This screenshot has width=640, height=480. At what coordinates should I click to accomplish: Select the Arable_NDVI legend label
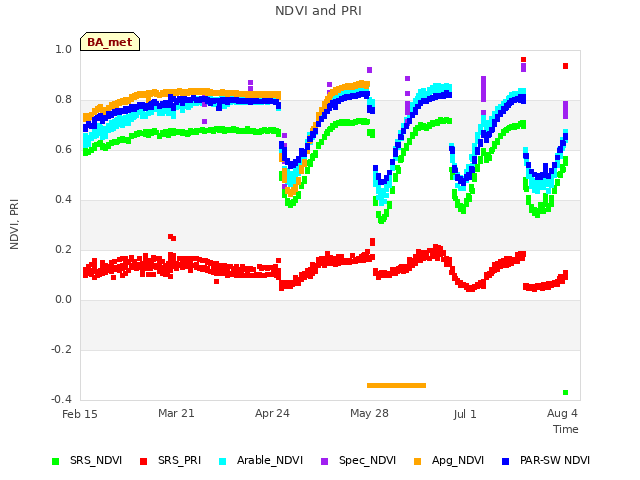[x=270, y=460]
